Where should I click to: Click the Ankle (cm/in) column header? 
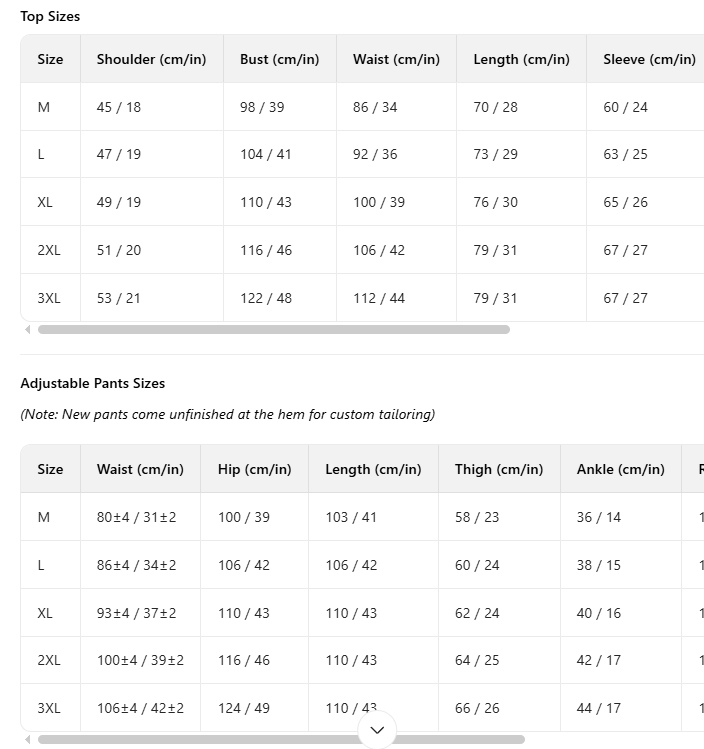tap(620, 469)
